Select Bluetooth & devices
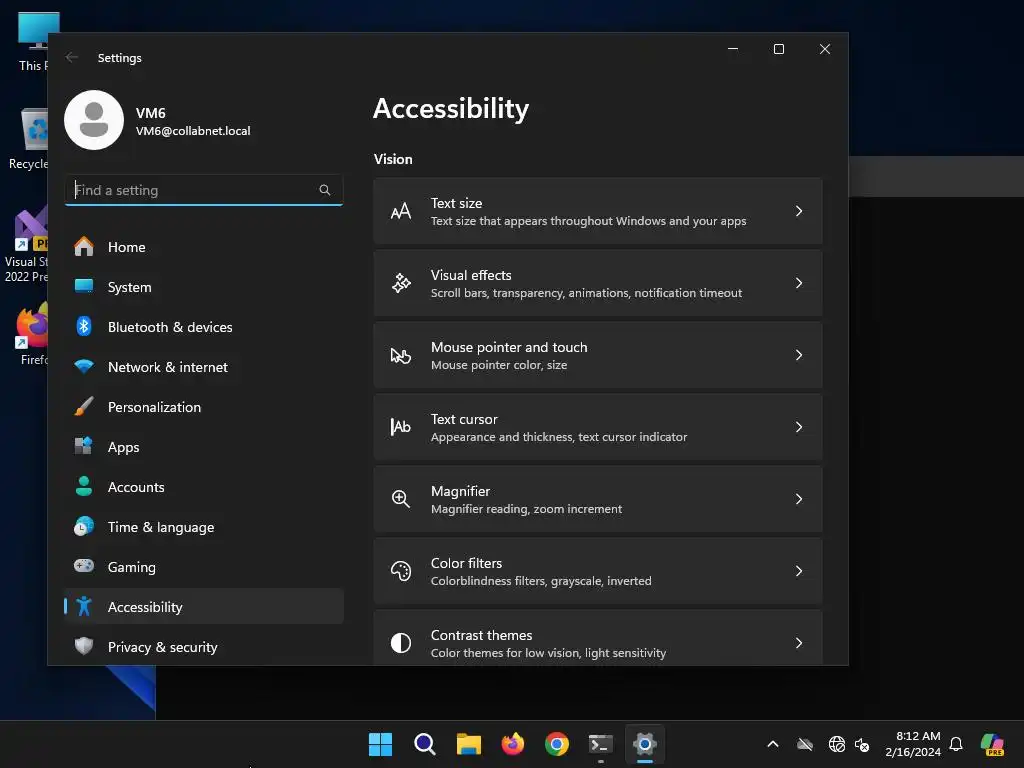Screen dimensions: 1024x768 204,327
